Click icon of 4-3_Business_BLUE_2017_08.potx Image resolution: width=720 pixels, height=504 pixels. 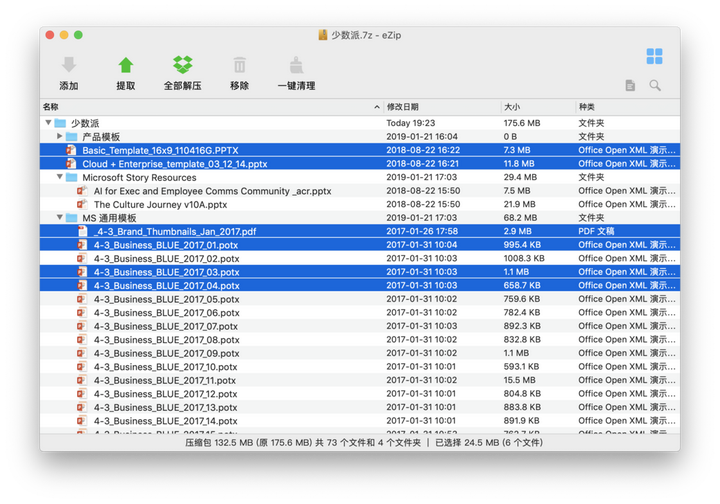82,340
